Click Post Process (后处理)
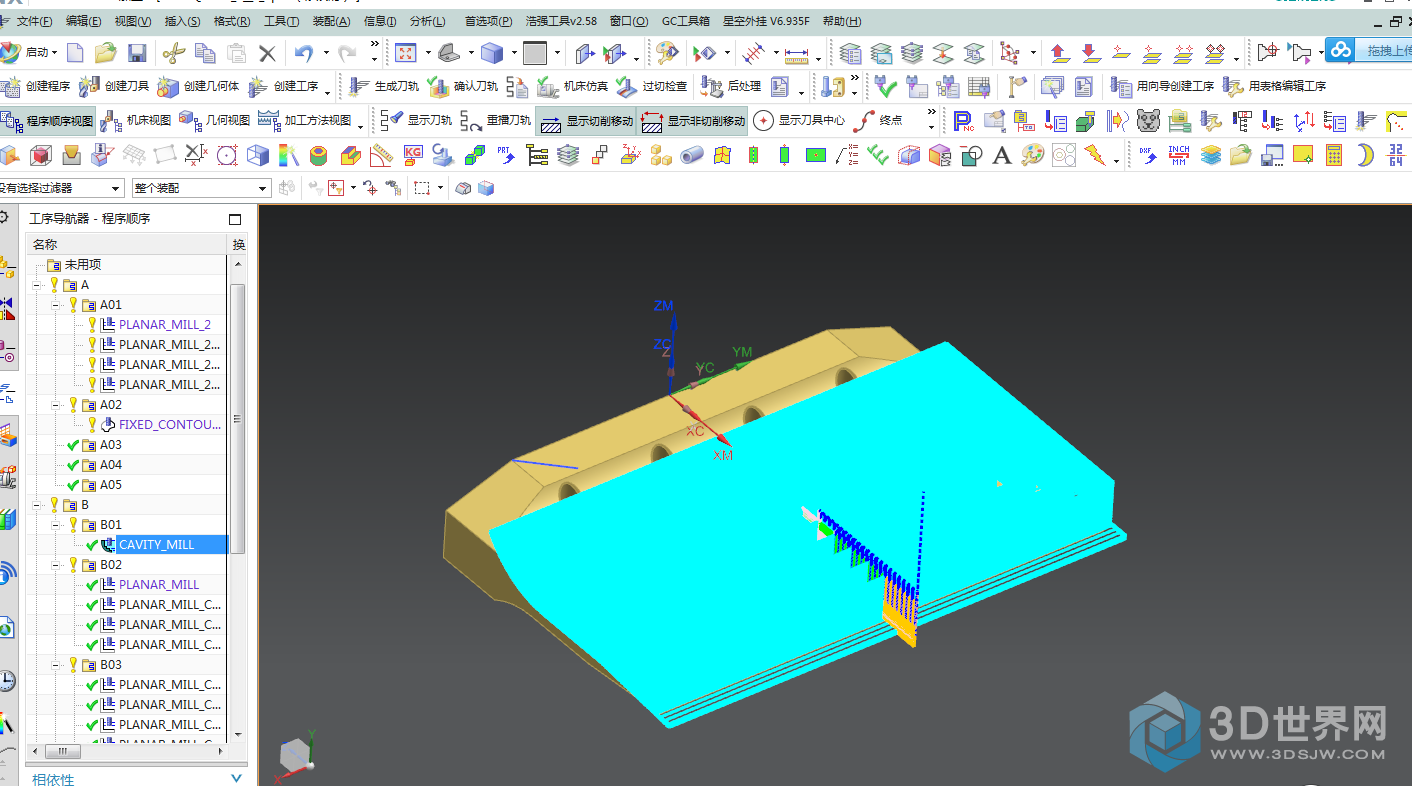 [x=731, y=87]
